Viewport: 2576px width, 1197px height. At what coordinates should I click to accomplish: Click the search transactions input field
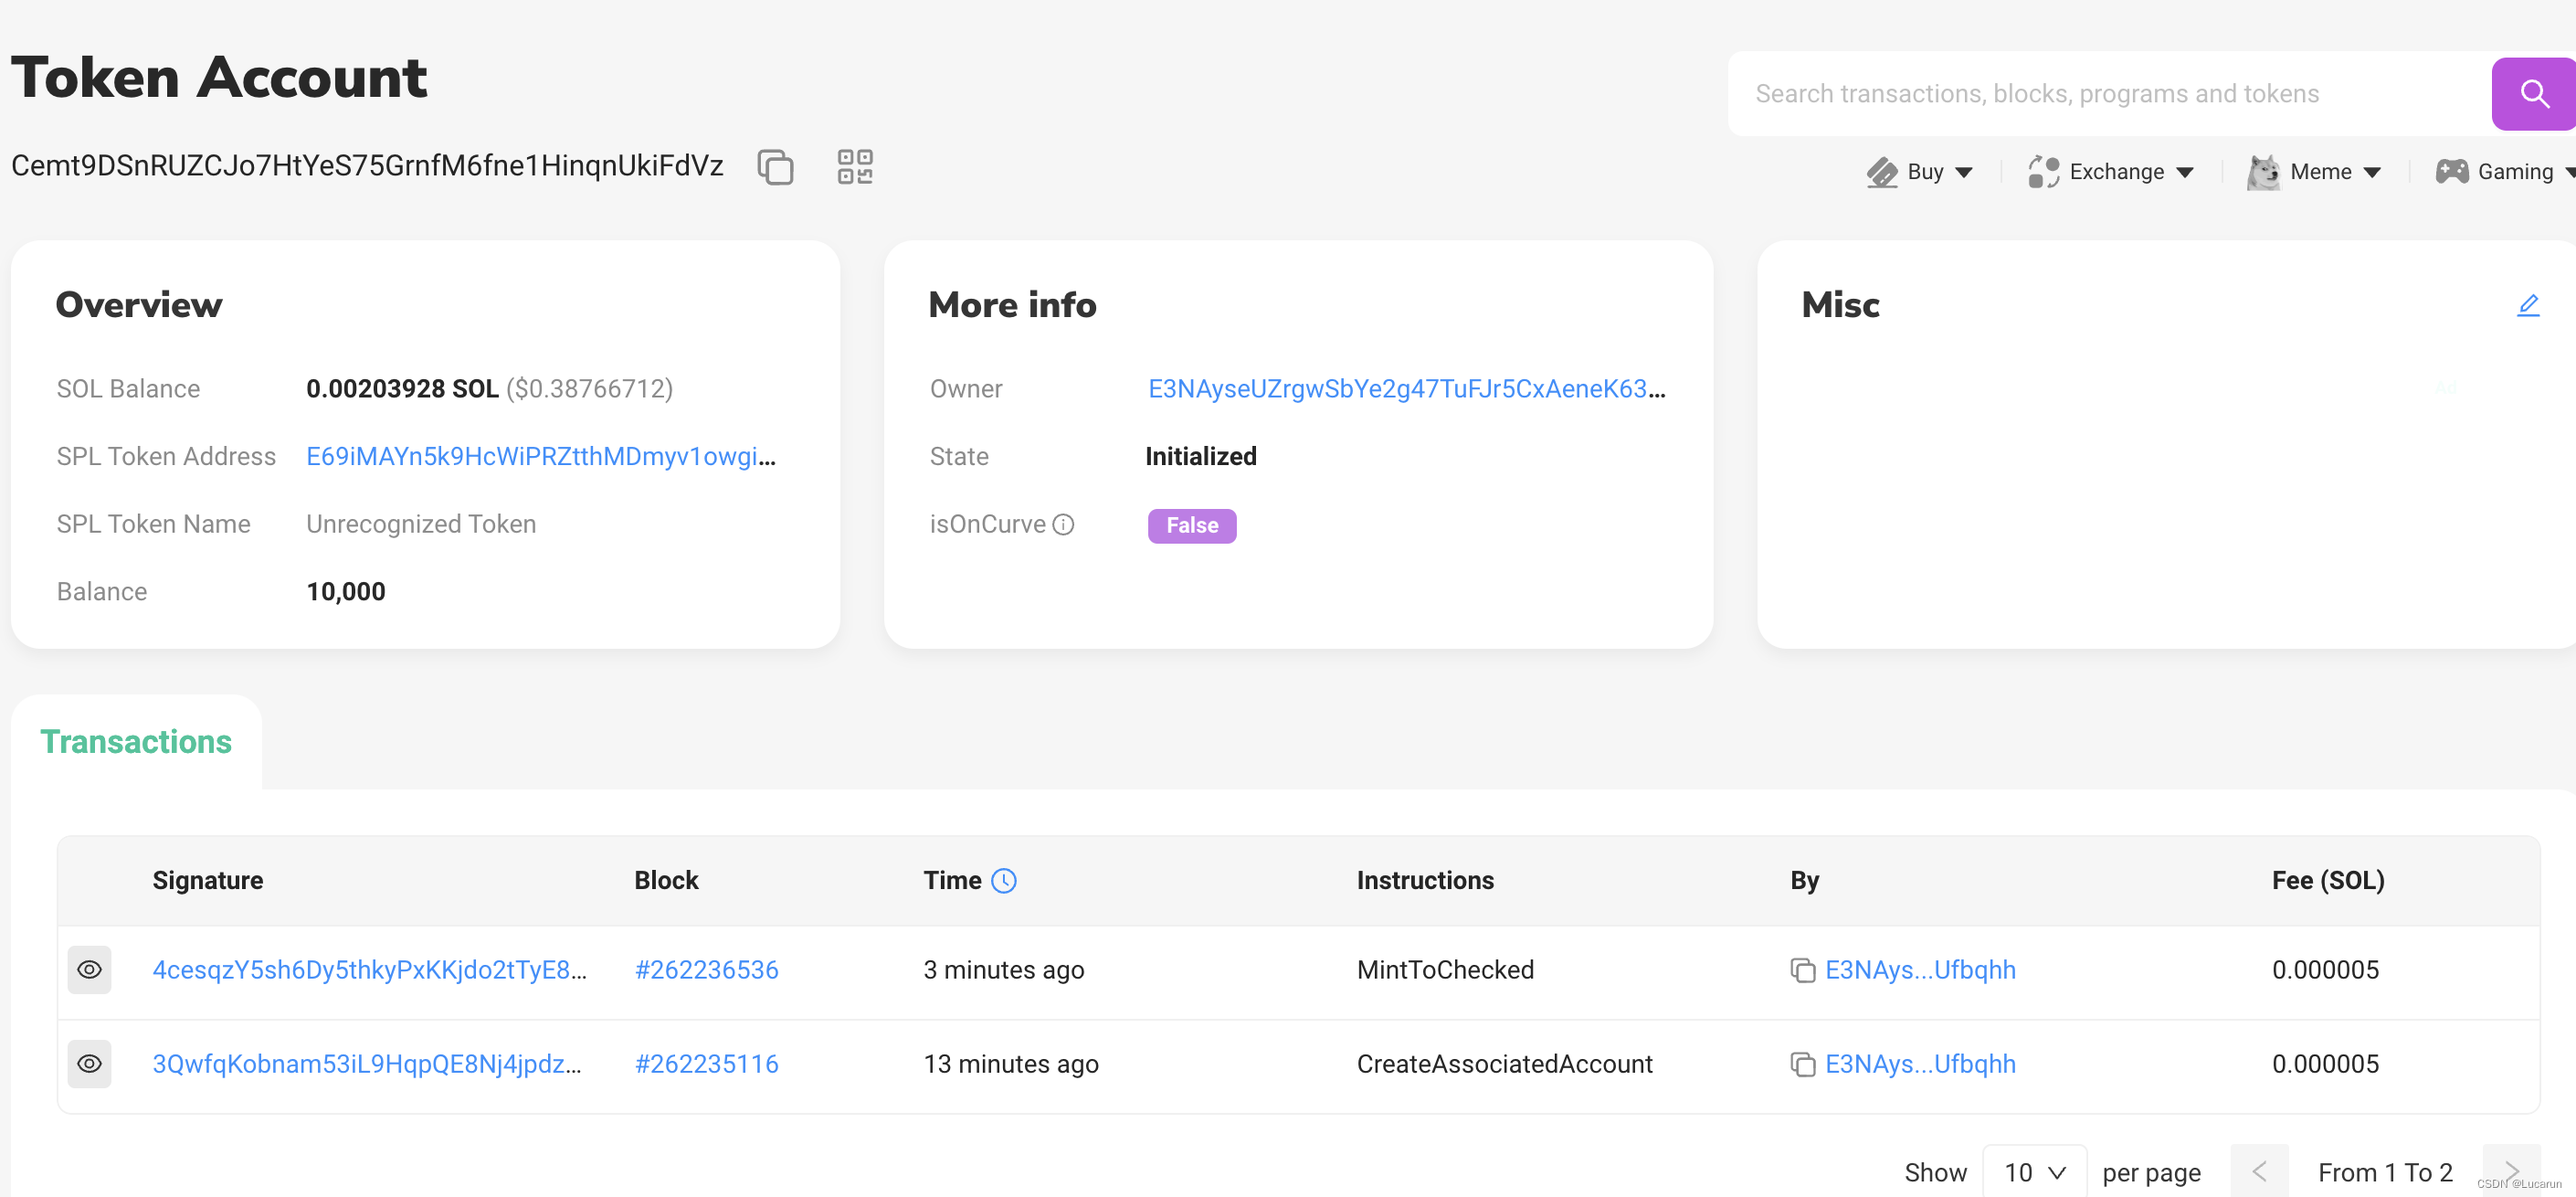[2100, 94]
